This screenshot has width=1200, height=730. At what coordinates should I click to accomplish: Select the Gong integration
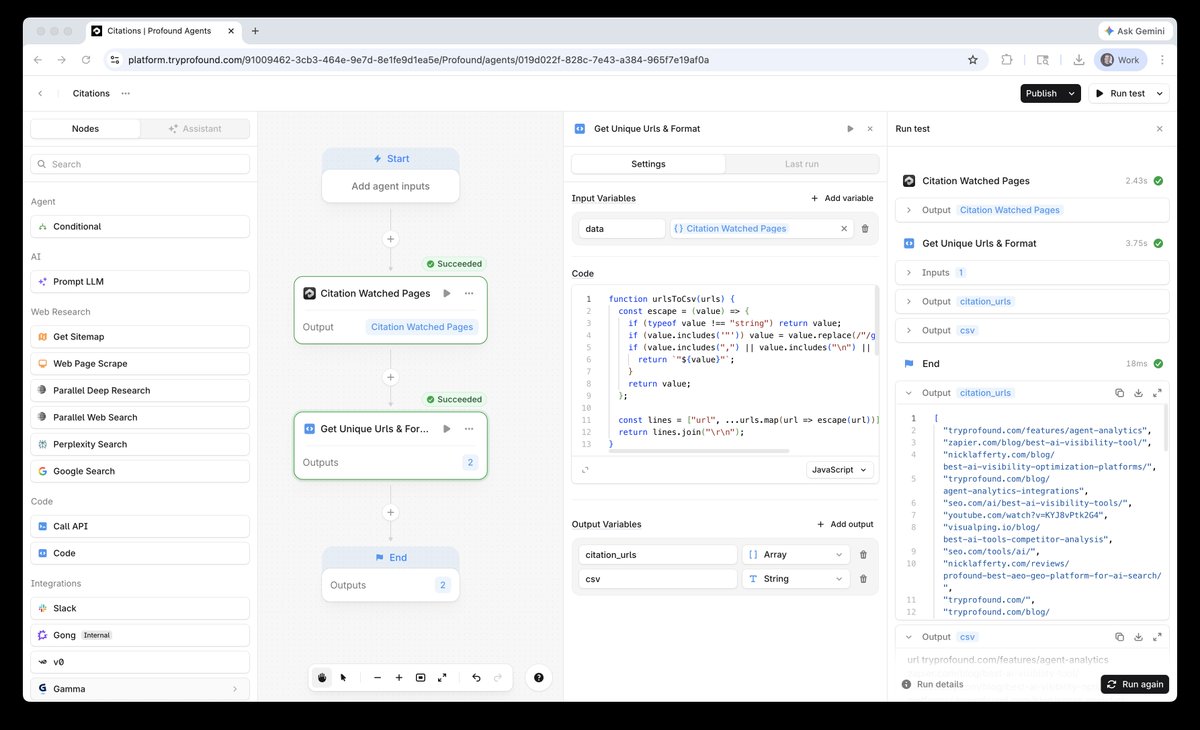pyautogui.click(x=140, y=636)
